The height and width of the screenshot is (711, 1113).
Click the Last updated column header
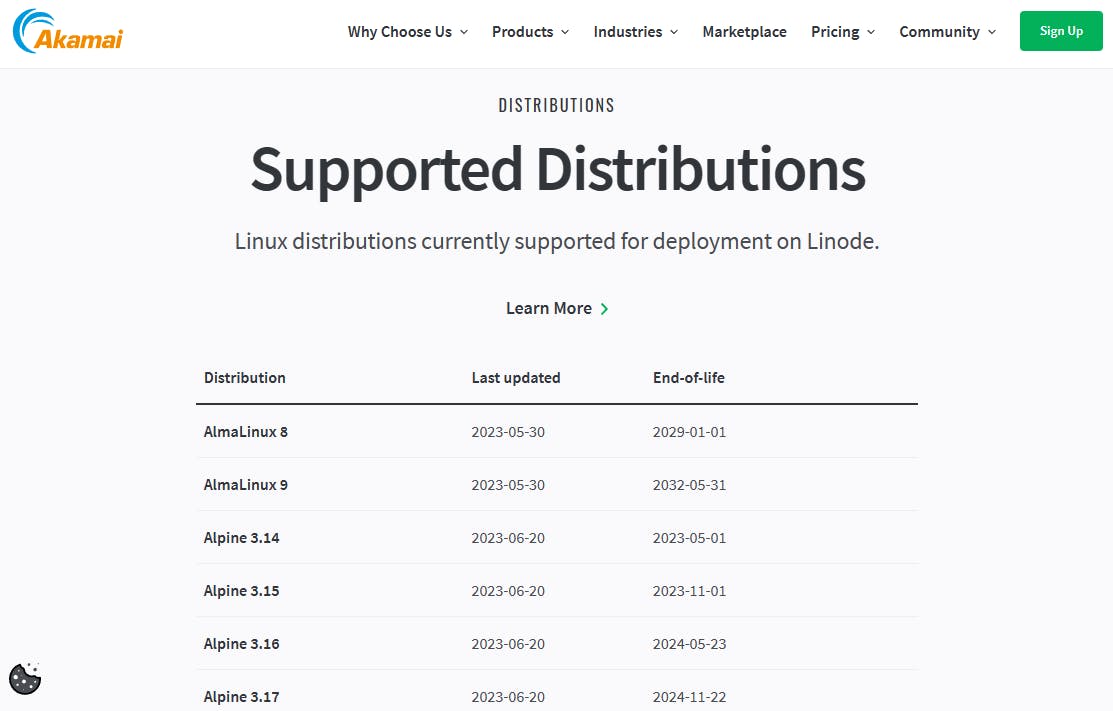[x=516, y=378]
